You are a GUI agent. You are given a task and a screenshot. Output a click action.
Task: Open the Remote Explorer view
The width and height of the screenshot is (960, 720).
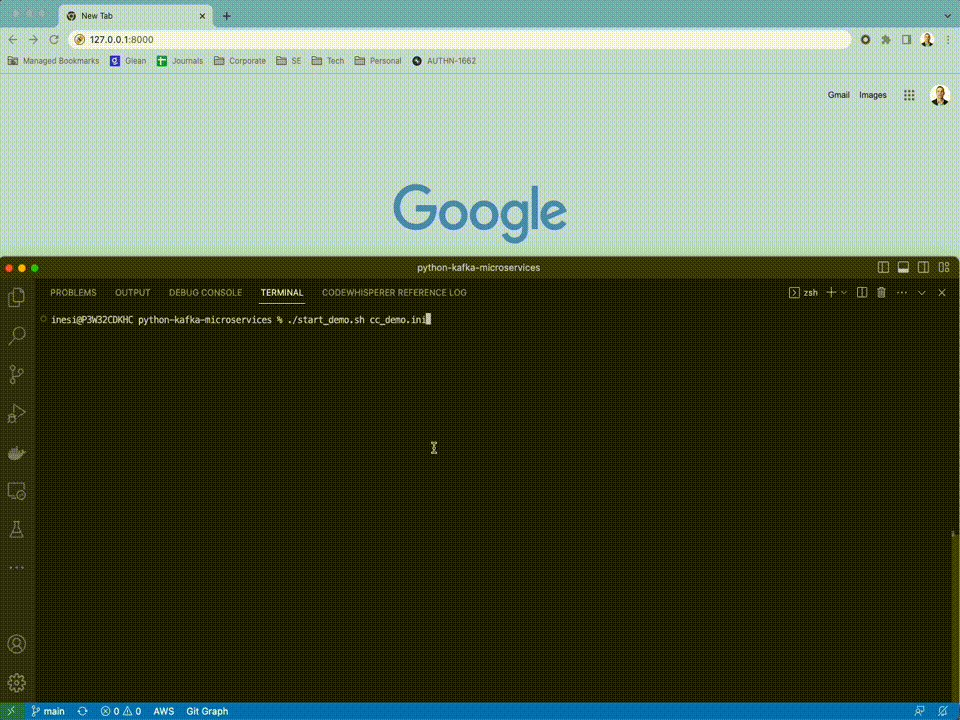(17, 491)
